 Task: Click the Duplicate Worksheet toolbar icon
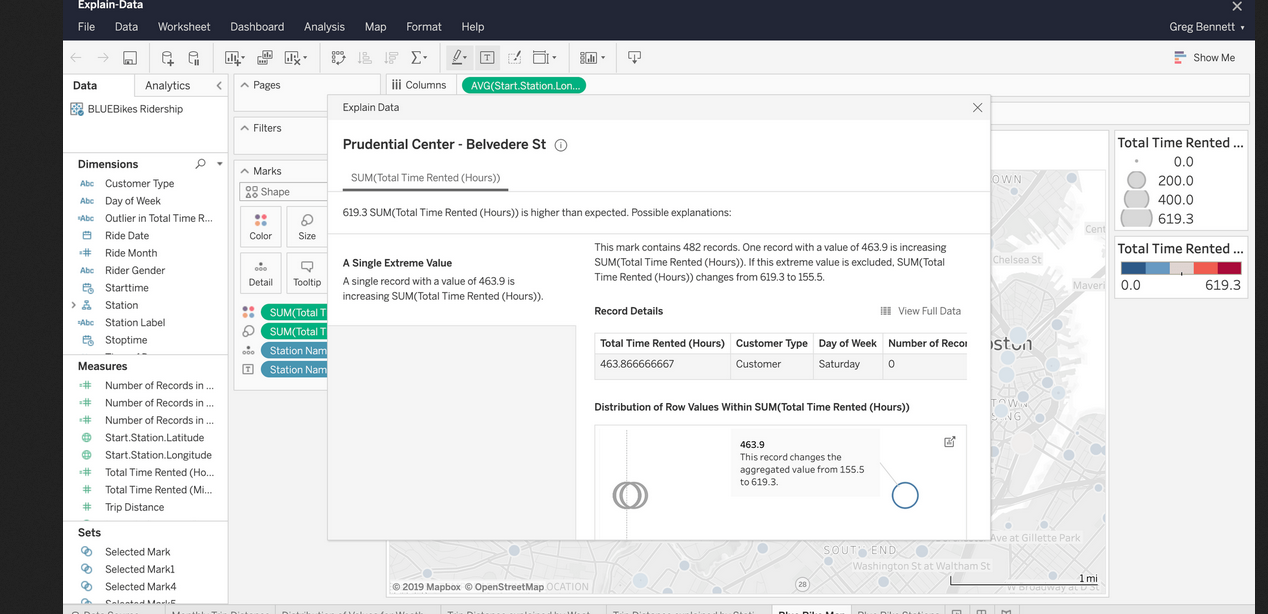[265, 58]
